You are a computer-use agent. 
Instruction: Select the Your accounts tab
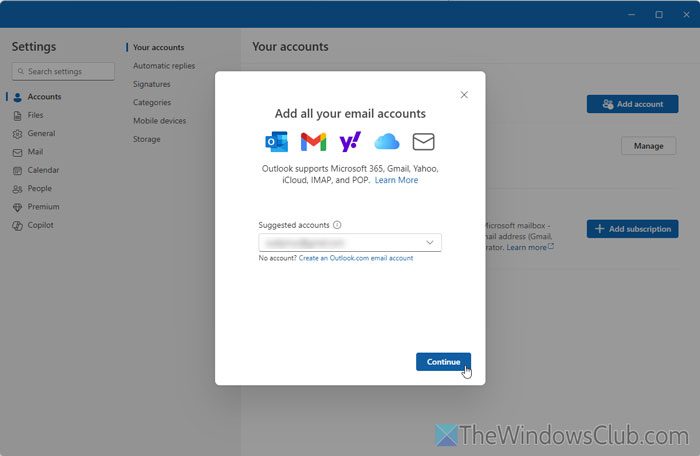[158, 47]
